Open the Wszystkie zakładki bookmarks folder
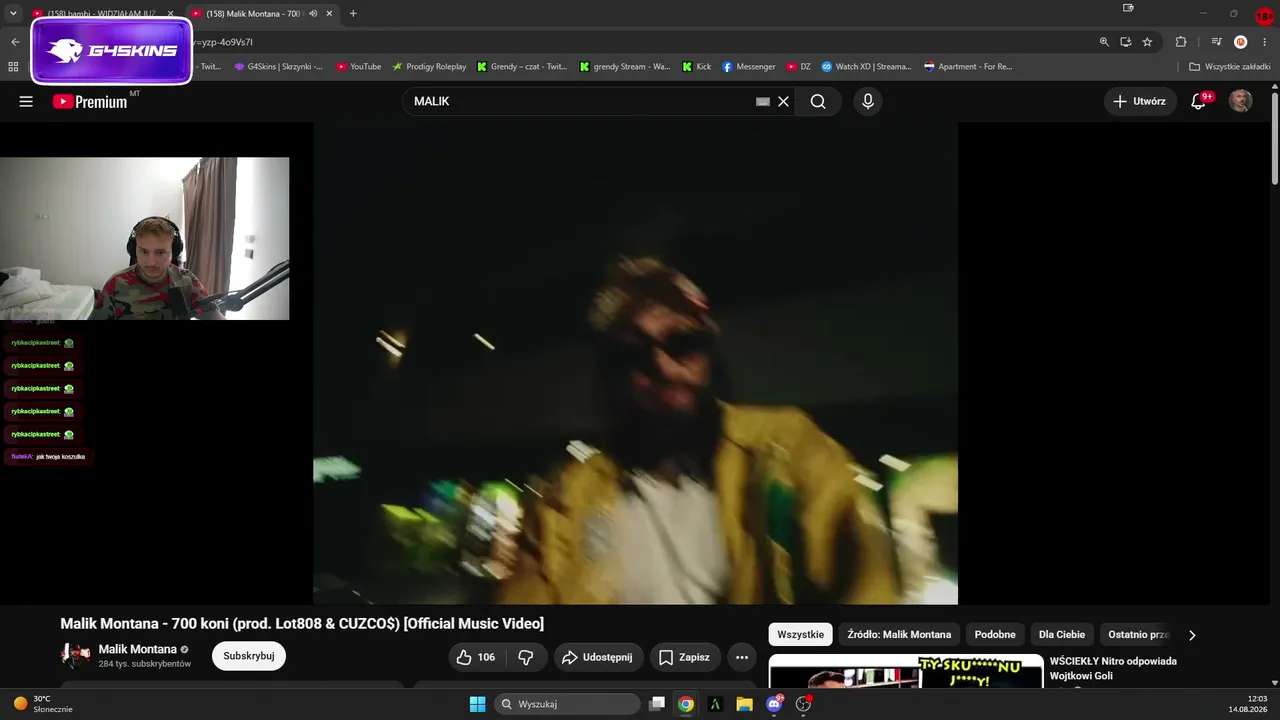Viewport: 1280px width, 720px height. (1230, 67)
